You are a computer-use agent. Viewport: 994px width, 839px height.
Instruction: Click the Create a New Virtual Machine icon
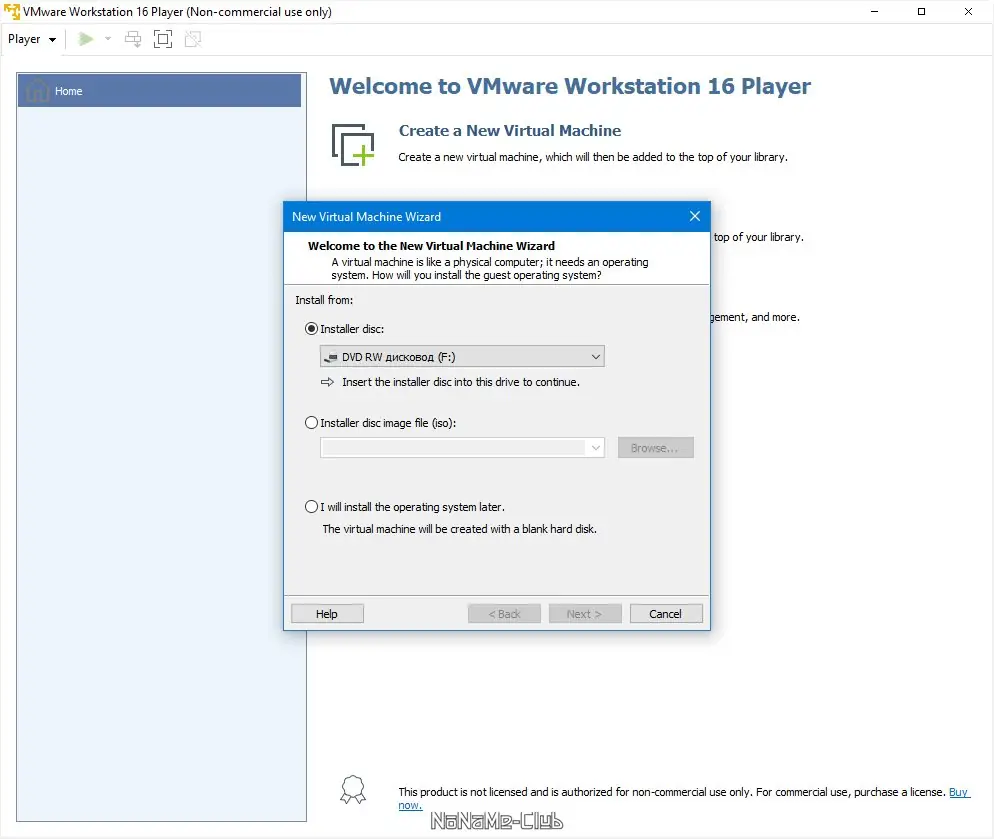(x=353, y=145)
